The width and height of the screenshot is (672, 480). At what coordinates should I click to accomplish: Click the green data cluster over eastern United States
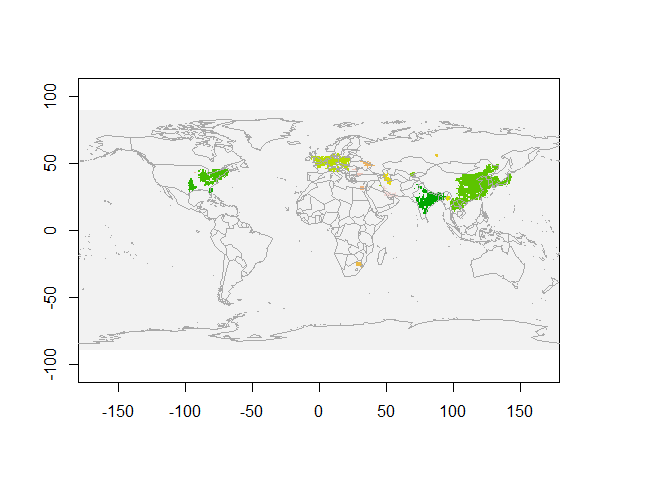pos(212,178)
